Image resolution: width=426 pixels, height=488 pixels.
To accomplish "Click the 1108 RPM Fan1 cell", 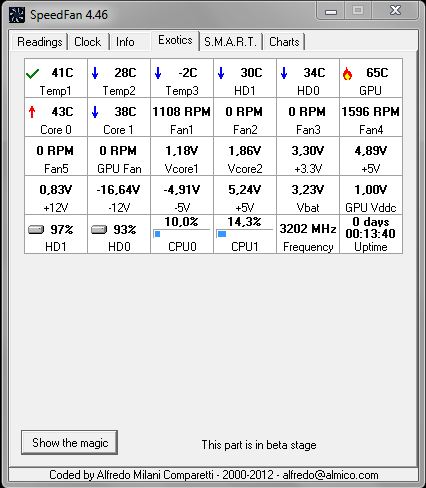I will click(182, 117).
